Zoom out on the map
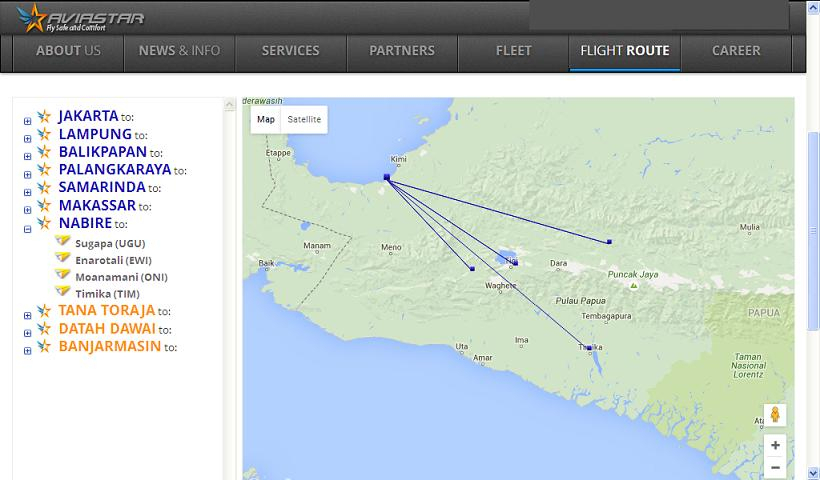 point(775,467)
